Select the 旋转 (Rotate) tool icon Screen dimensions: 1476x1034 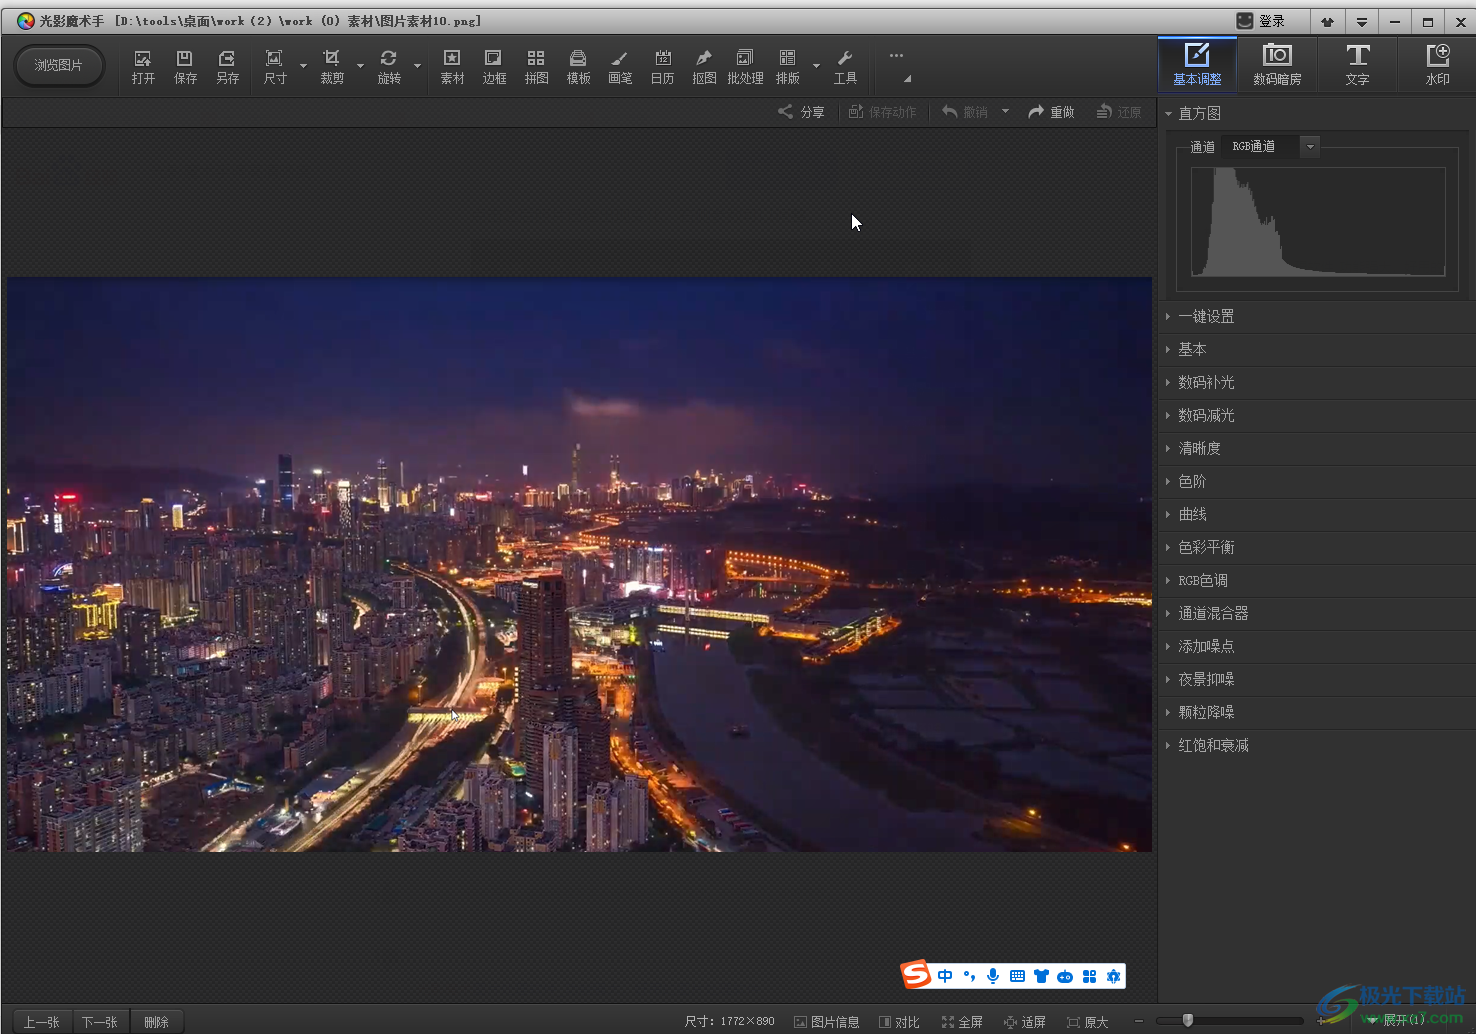(388, 66)
